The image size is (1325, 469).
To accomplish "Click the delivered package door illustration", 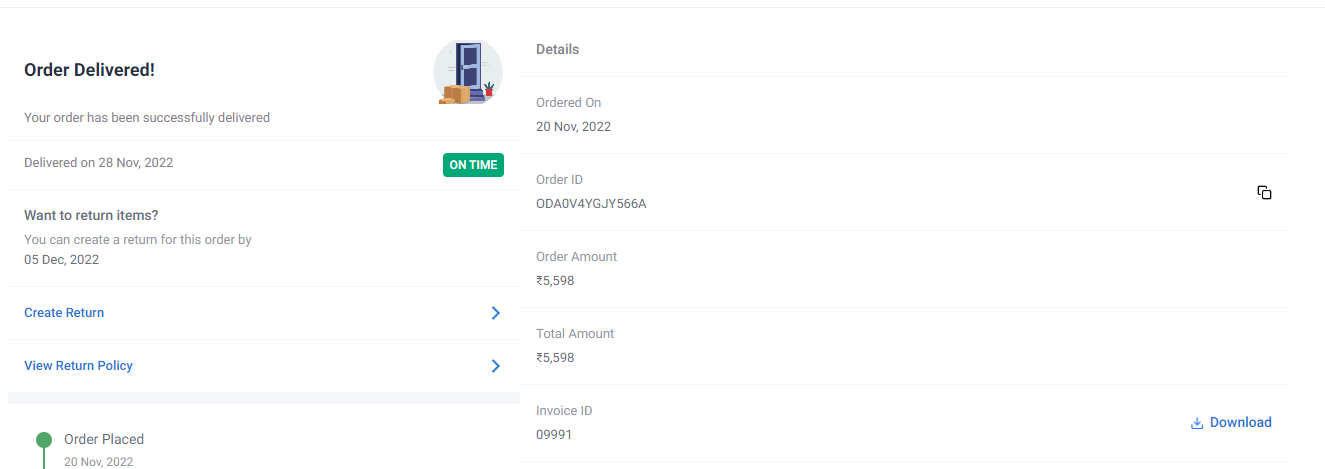I will (468, 72).
